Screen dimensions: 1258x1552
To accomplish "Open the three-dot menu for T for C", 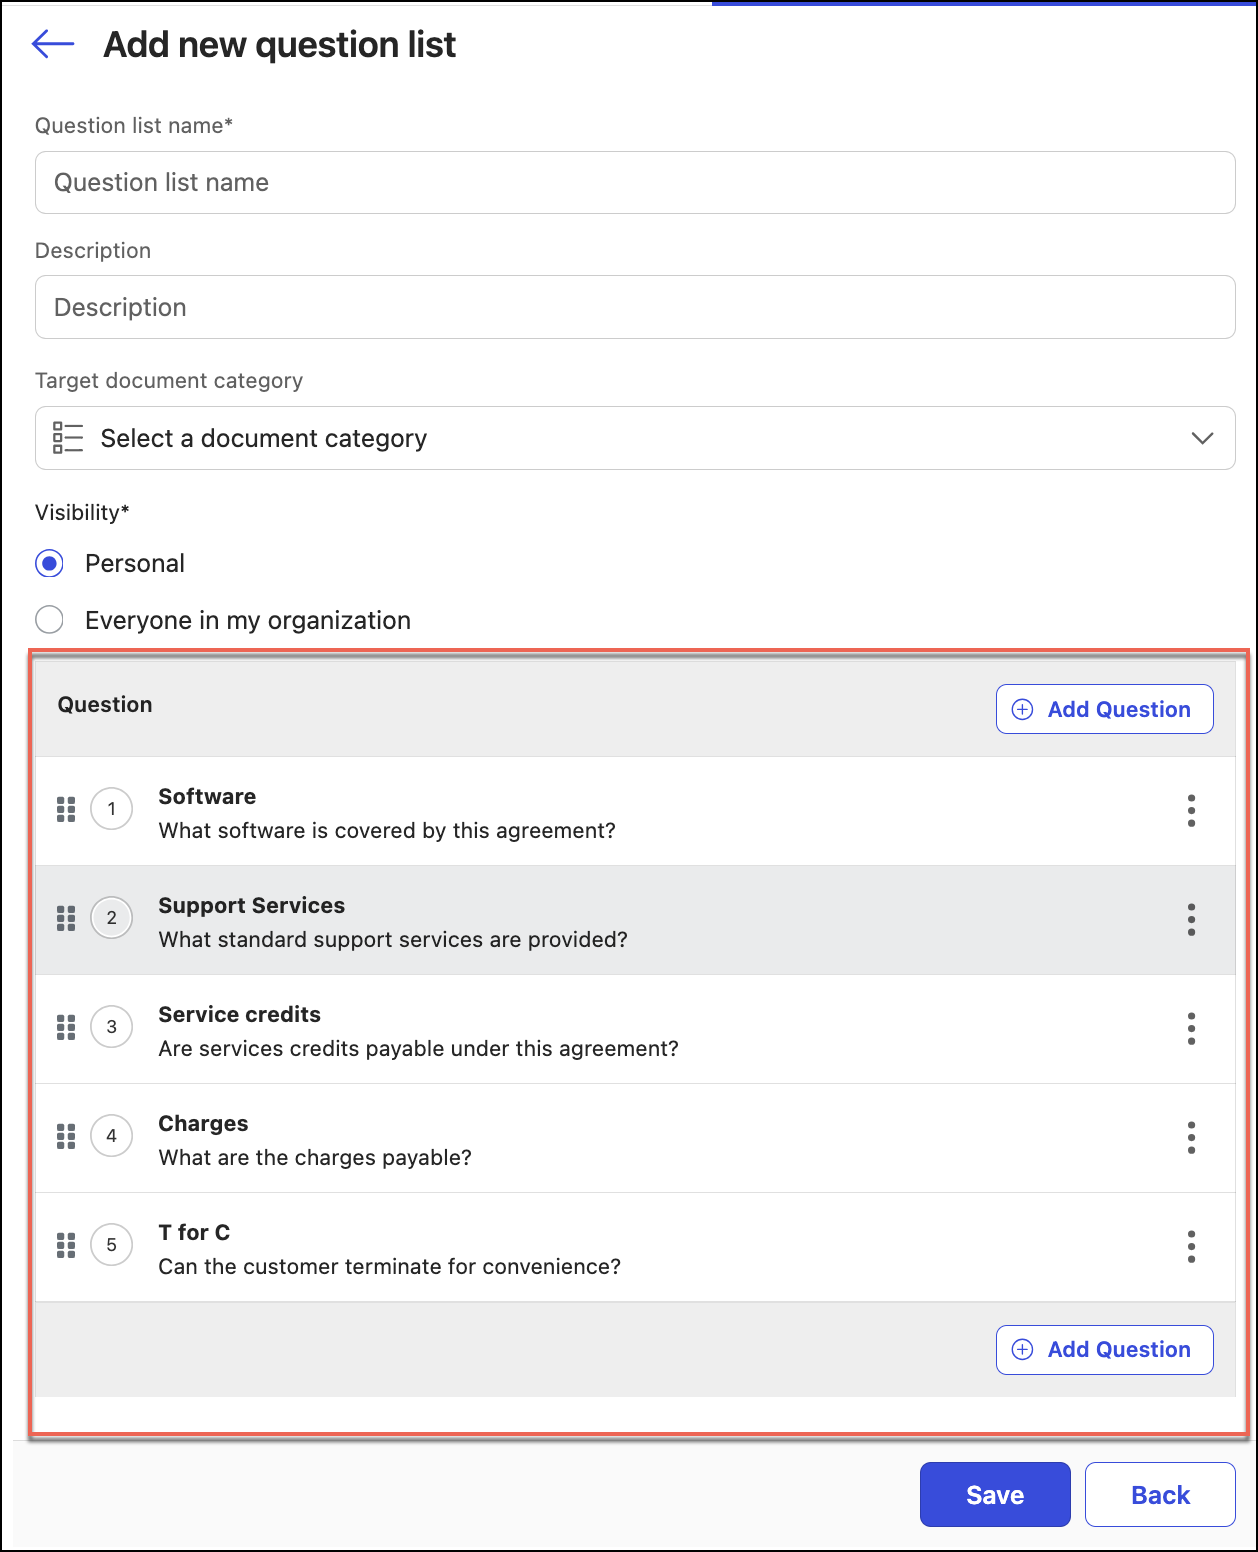I will (x=1191, y=1246).
